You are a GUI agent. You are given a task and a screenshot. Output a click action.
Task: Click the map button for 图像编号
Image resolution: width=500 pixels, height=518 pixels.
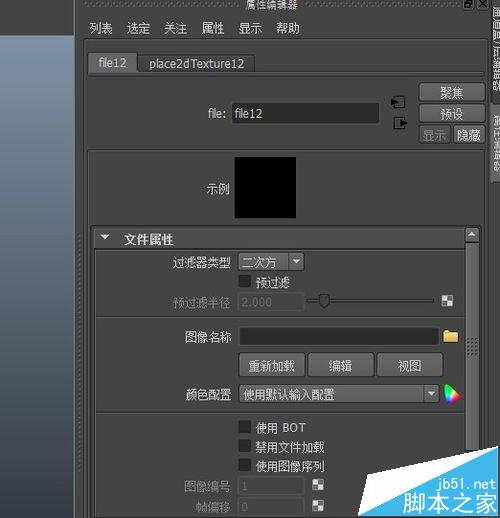[318, 485]
